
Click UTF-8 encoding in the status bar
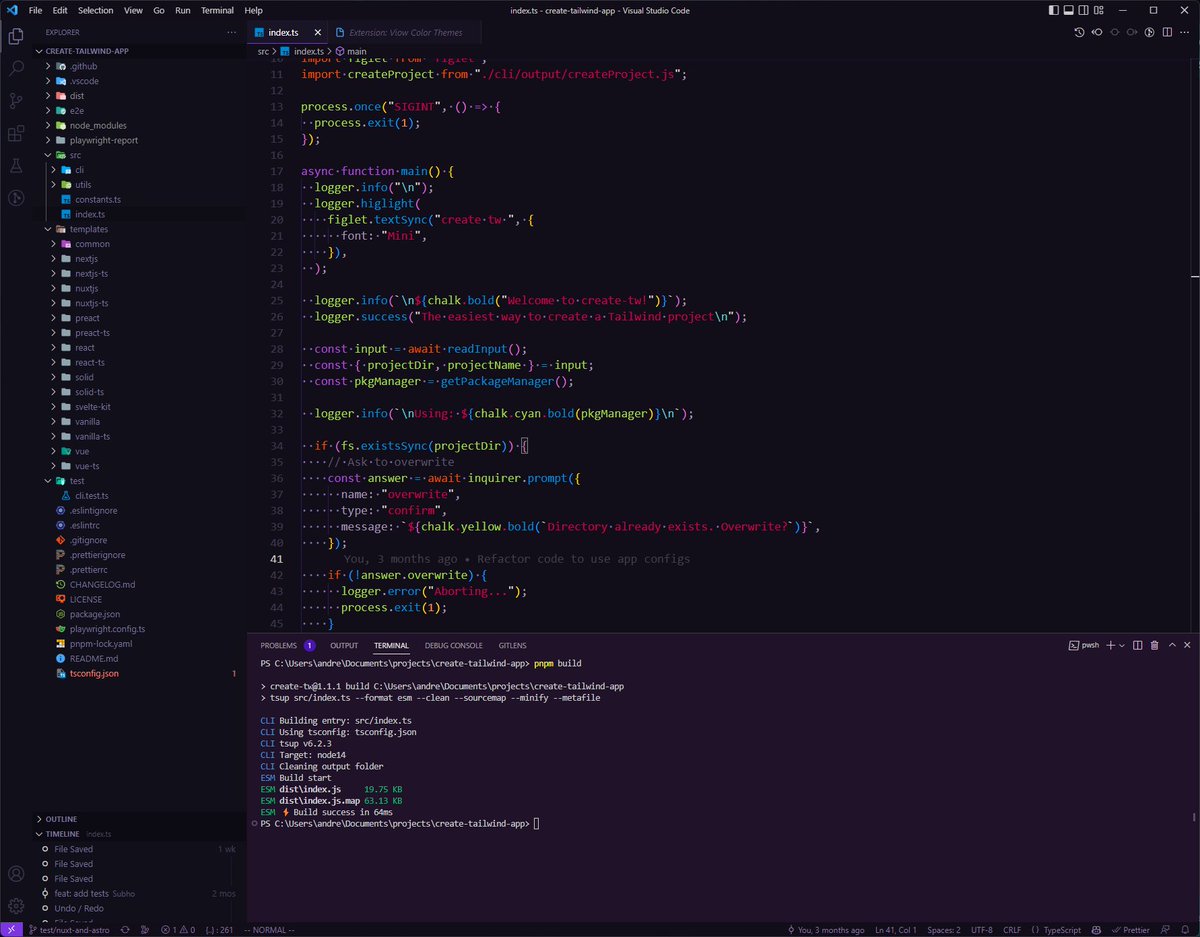[x=981, y=929]
